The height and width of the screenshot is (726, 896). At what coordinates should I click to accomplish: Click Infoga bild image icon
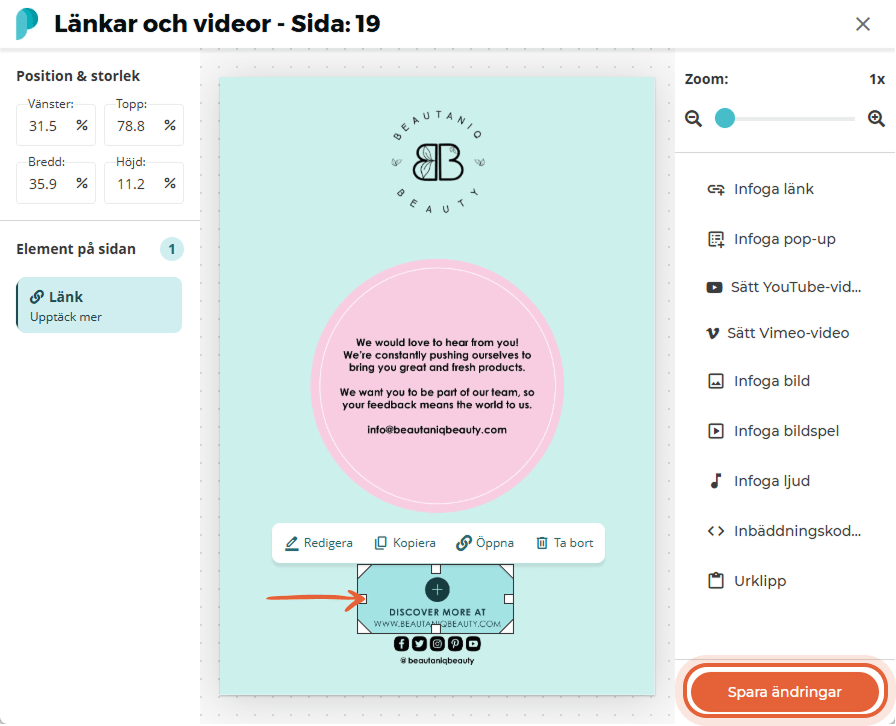point(716,381)
